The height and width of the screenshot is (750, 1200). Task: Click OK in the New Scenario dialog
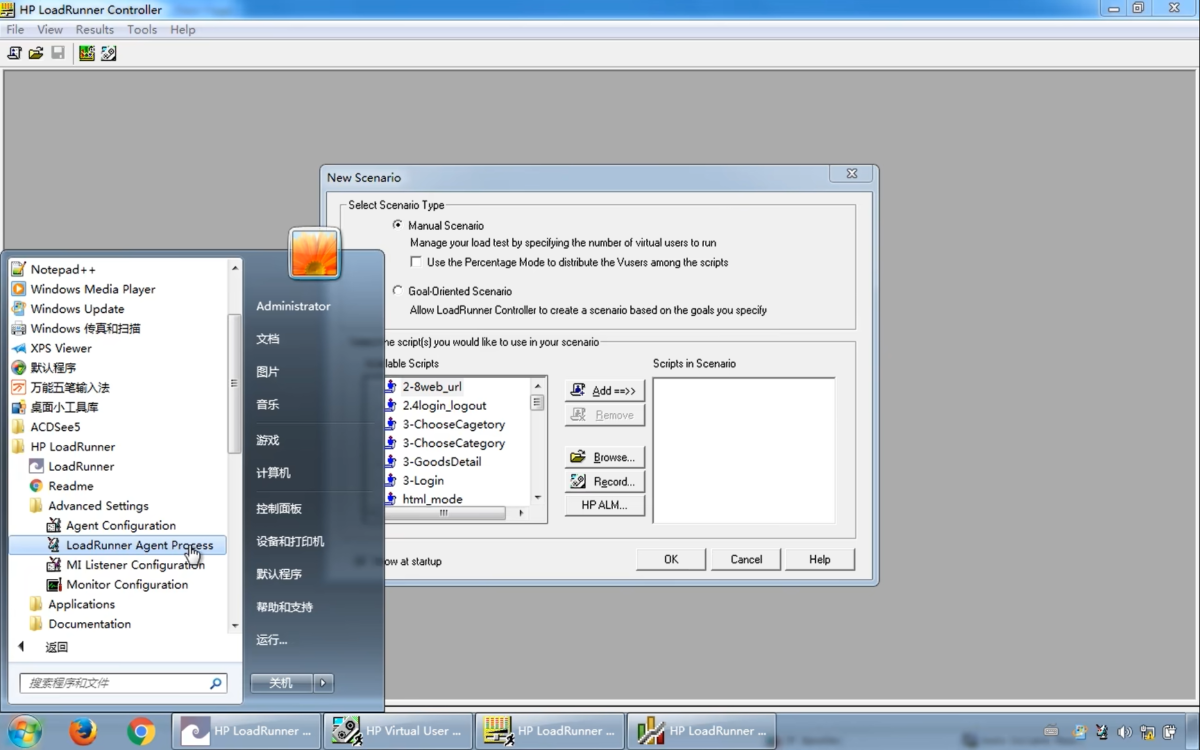click(x=671, y=559)
